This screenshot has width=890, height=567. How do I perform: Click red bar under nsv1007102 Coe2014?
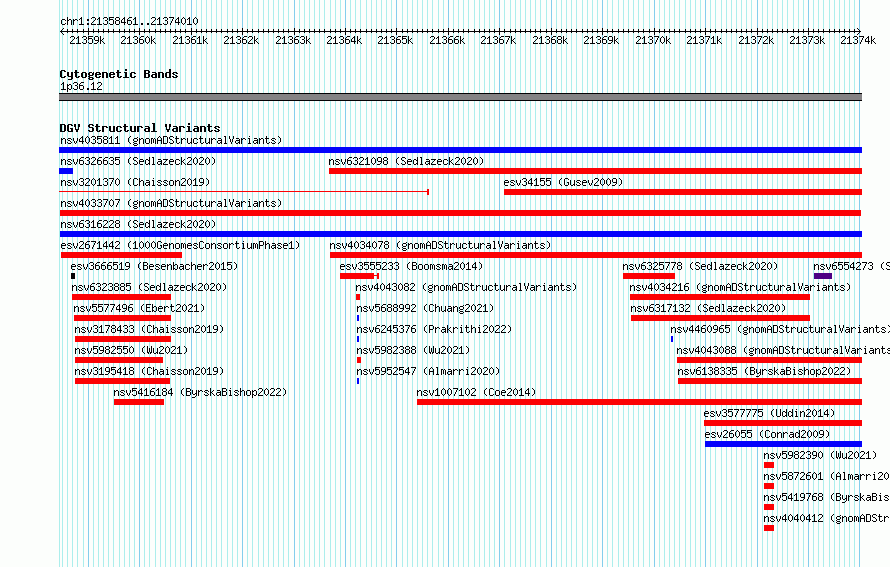click(639, 402)
